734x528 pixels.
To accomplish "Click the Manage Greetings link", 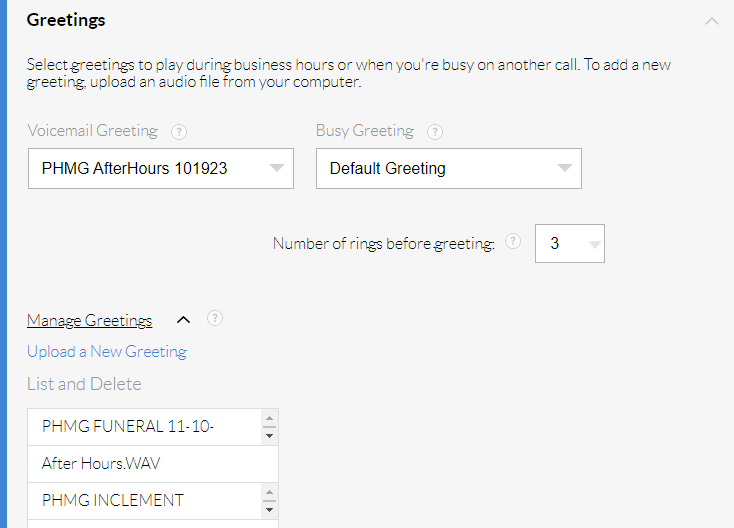I will [89, 320].
